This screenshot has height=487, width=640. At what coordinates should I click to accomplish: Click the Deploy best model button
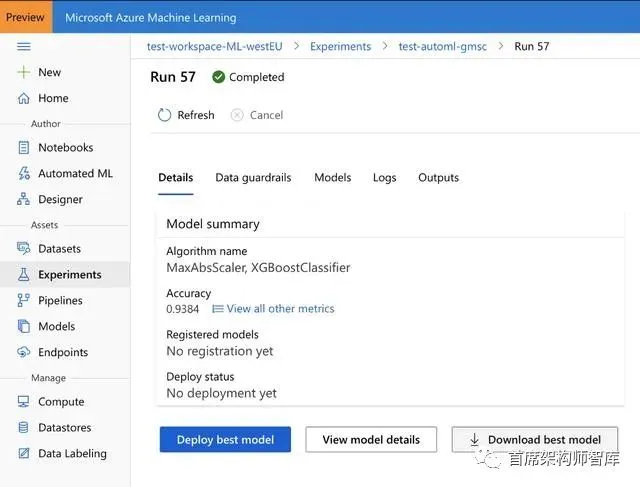point(225,440)
